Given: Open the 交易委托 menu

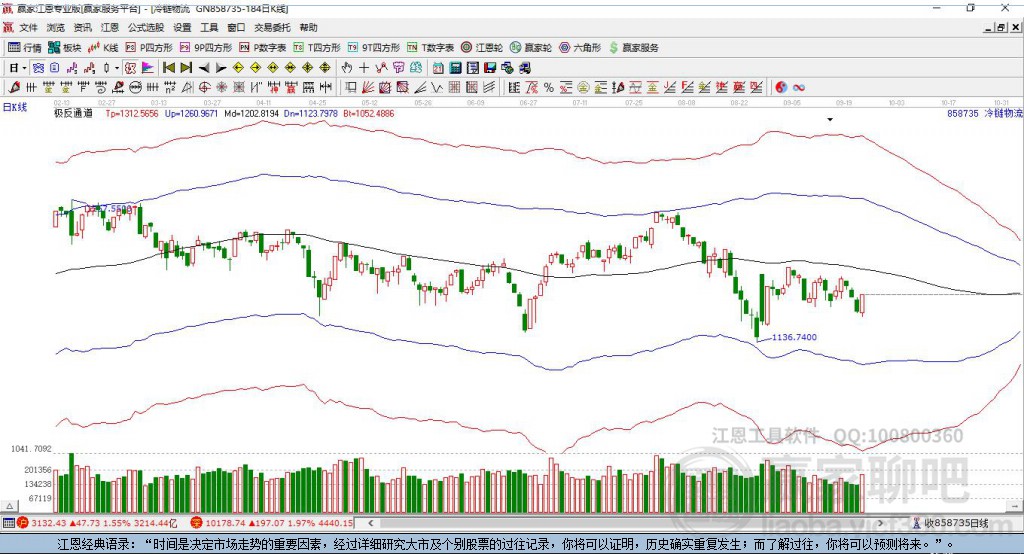Looking at the screenshot, I should click(272, 27).
